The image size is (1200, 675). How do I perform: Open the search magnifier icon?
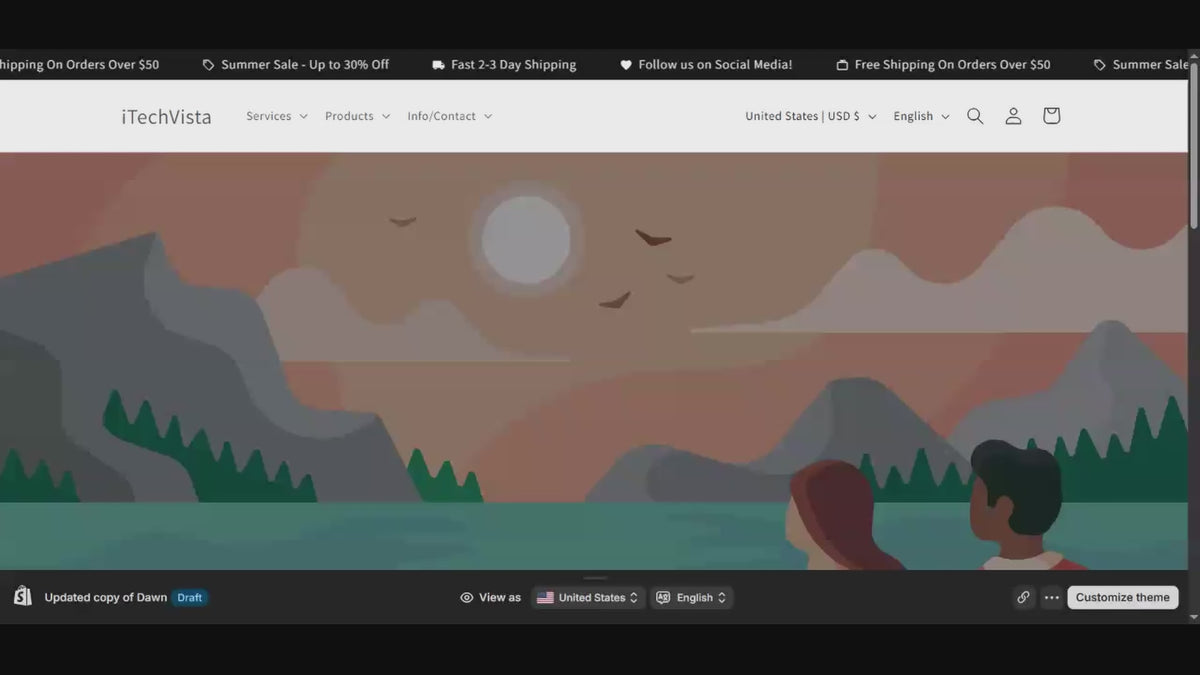click(975, 116)
